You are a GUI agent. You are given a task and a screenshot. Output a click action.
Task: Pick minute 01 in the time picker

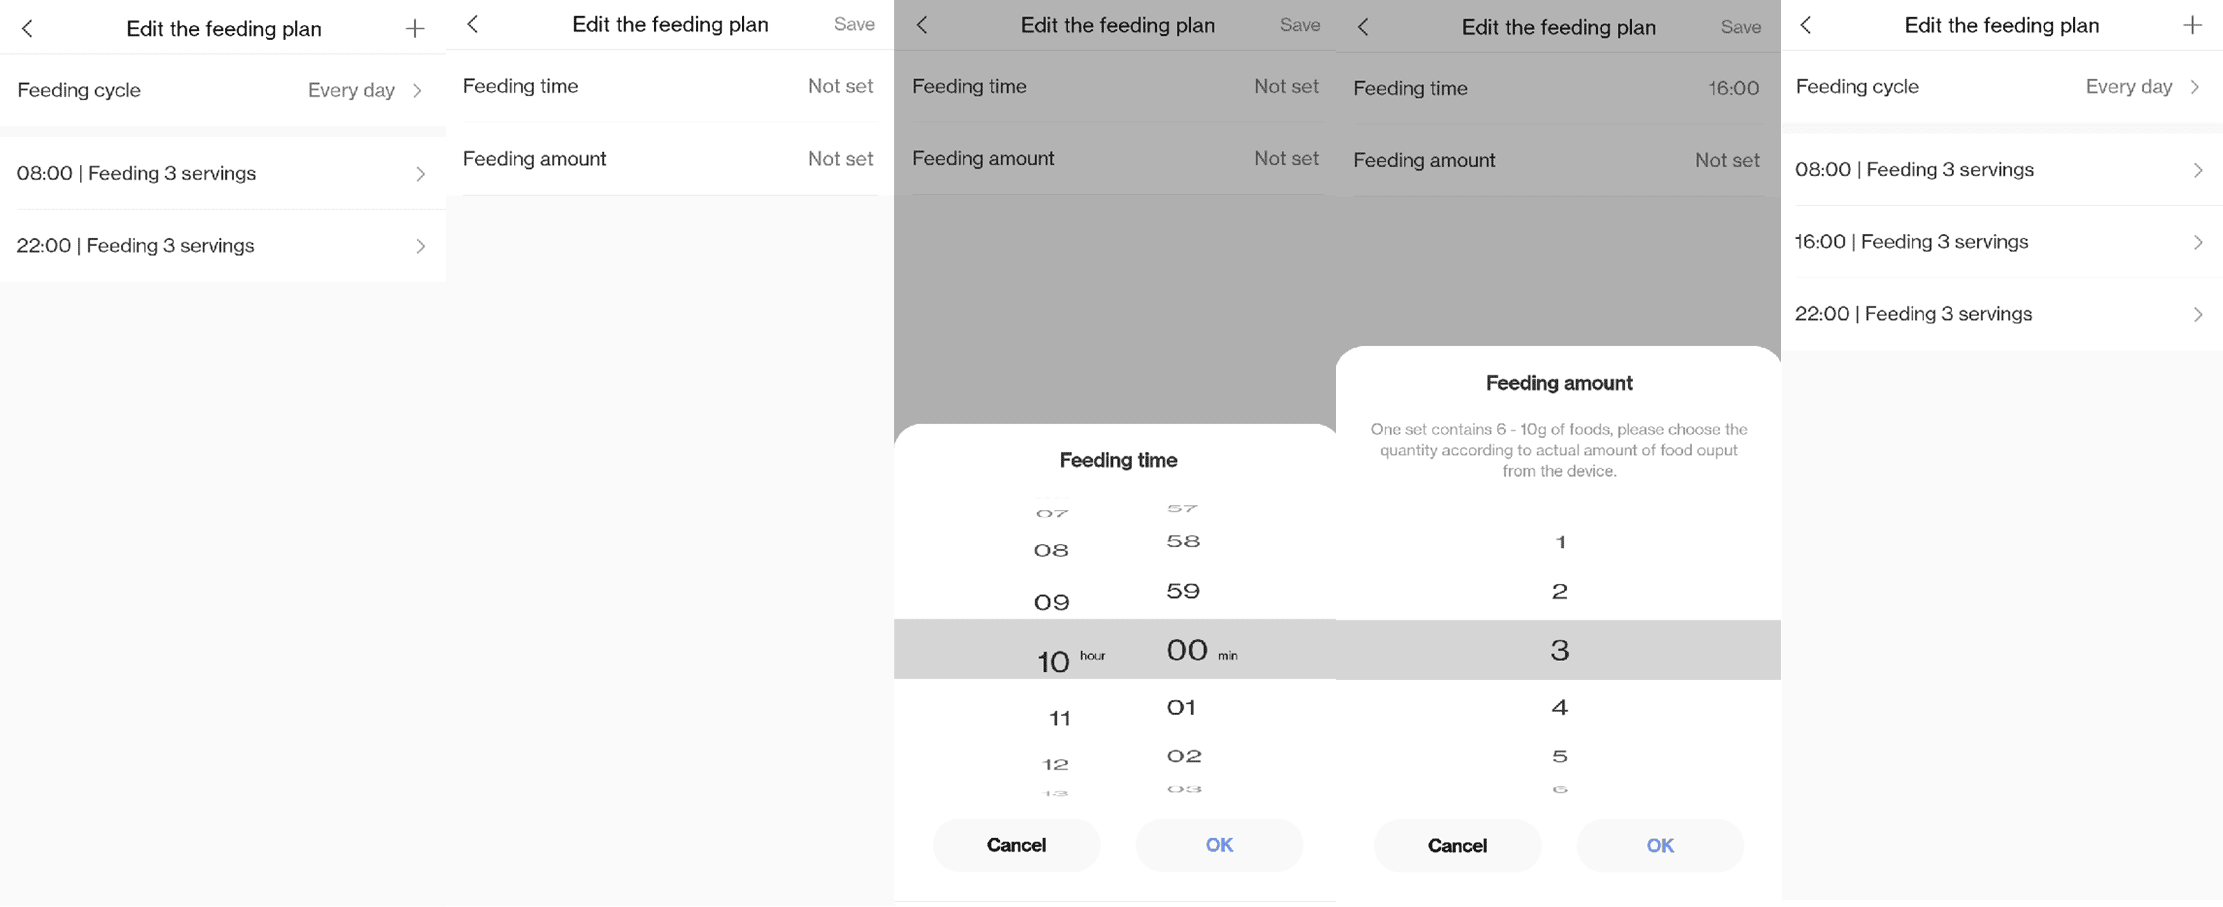click(x=1182, y=708)
